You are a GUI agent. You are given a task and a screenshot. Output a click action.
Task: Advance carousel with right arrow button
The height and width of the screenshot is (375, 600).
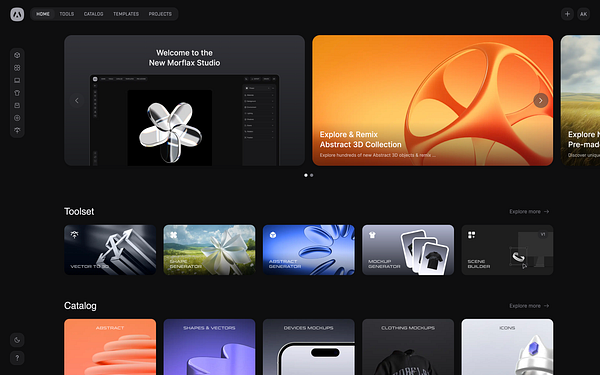[541, 100]
